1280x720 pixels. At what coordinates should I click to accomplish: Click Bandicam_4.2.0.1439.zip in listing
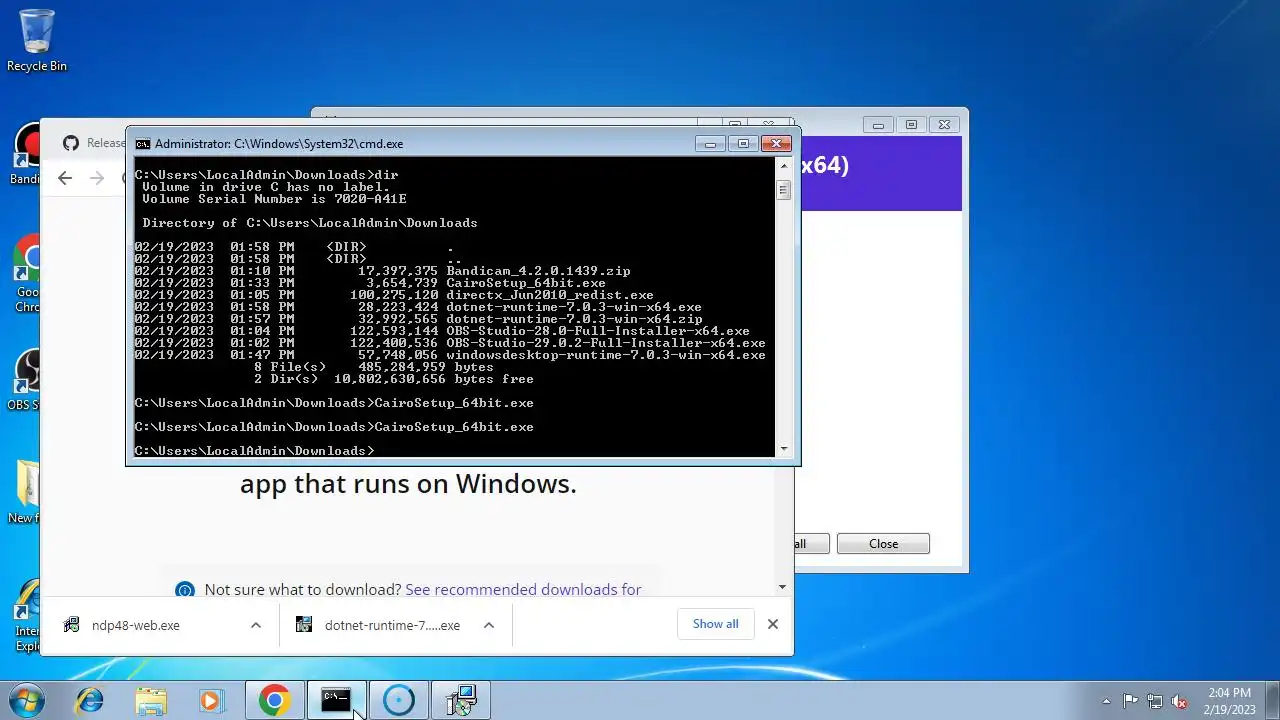click(x=538, y=271)
